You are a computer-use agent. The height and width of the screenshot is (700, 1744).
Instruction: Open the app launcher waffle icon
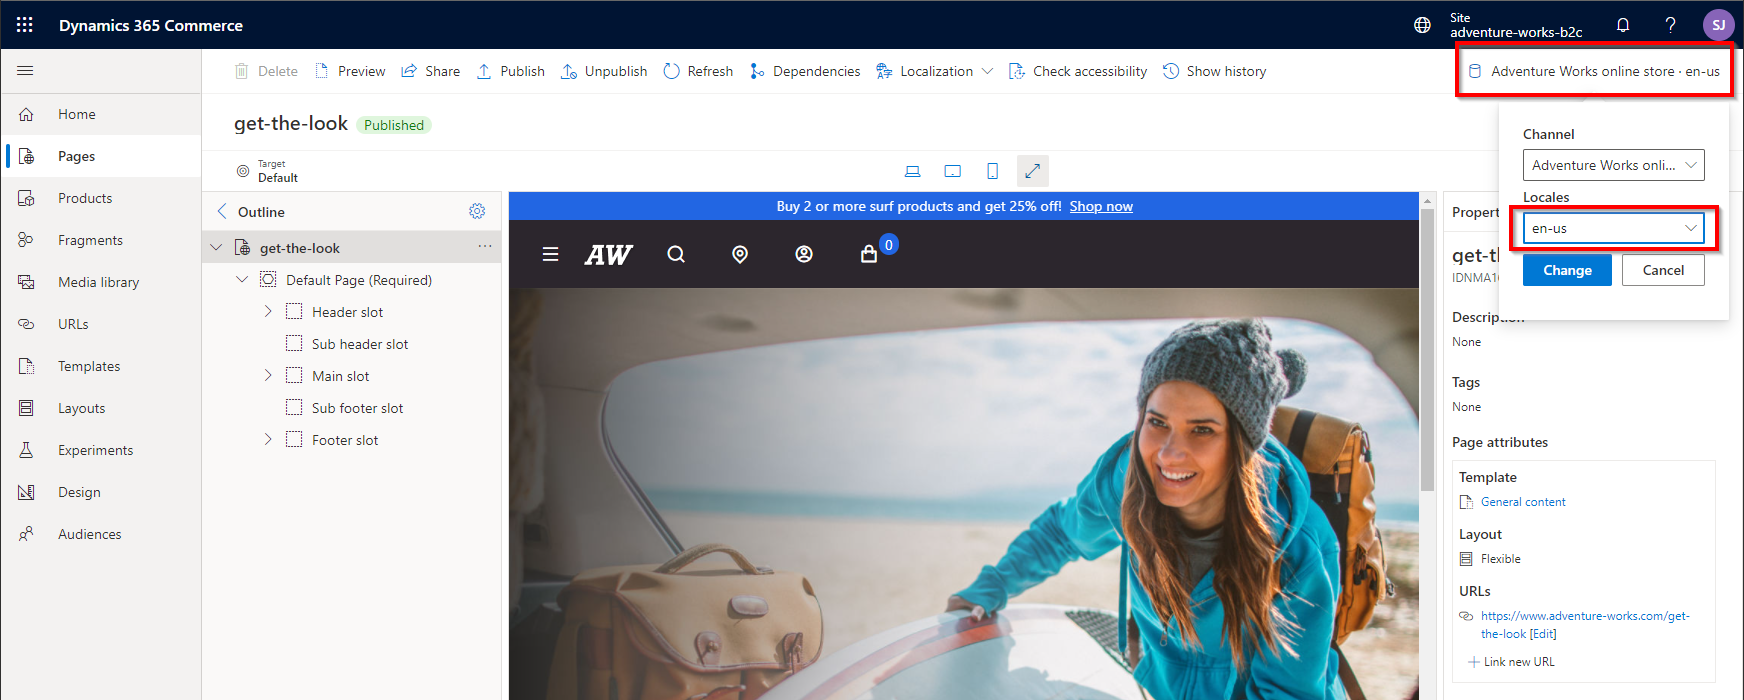pyautogui.click(x=25, y=25)
